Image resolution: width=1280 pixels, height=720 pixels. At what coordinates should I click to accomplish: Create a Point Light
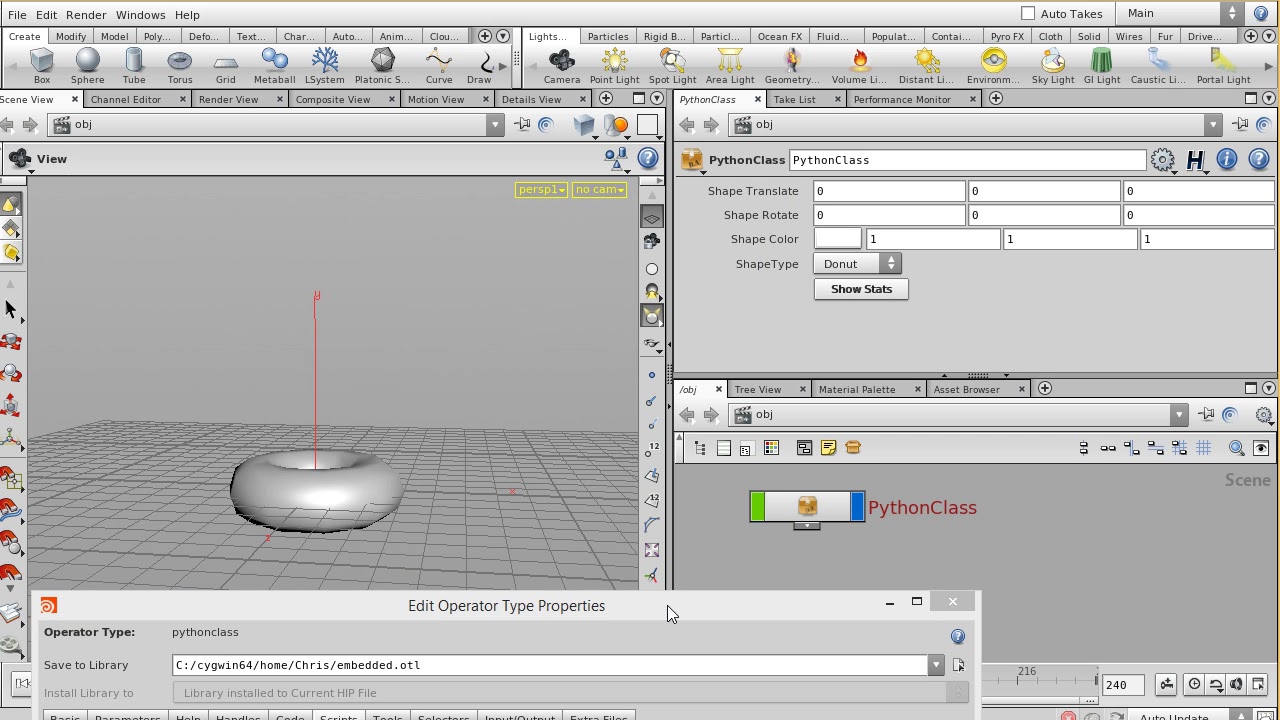click(614, 66)
